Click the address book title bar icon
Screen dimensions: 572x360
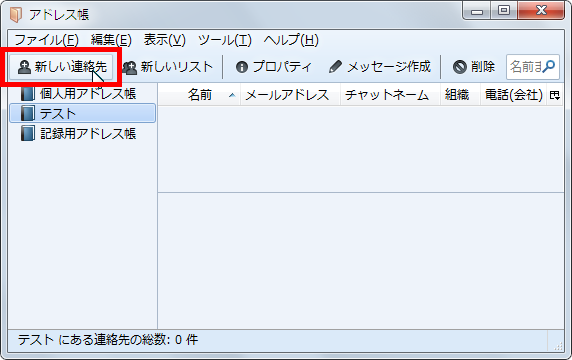click(x=16, y=15)
